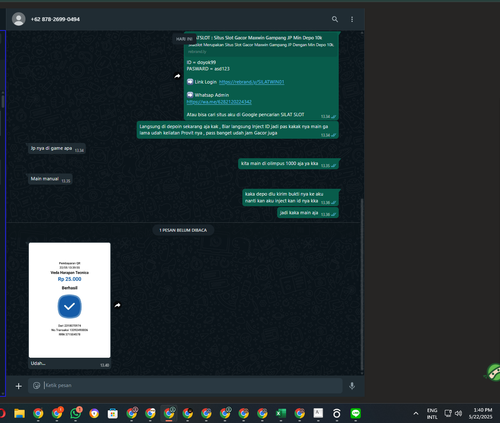This screenshot has height=423, width=500.
Task: Switch the ENG INTL input language
Action: coord(432,414)
